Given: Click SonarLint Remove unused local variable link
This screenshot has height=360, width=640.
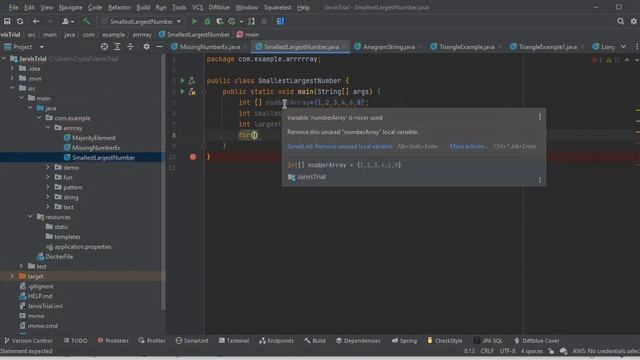Looking at the screenshot, I should coord(340,146).
